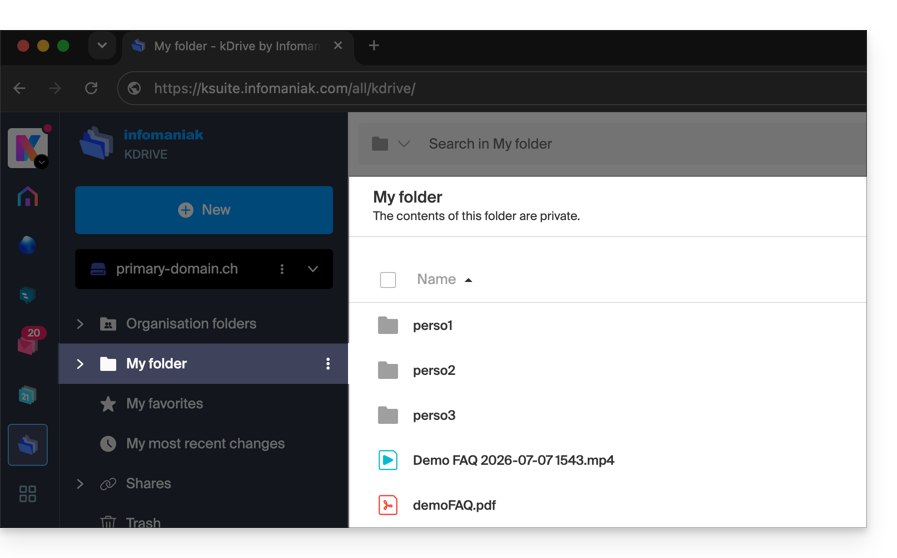Expand the Organisation folders tree
Image resolution: width=897 pixels, height=558 pixels.
click(80, 324)
